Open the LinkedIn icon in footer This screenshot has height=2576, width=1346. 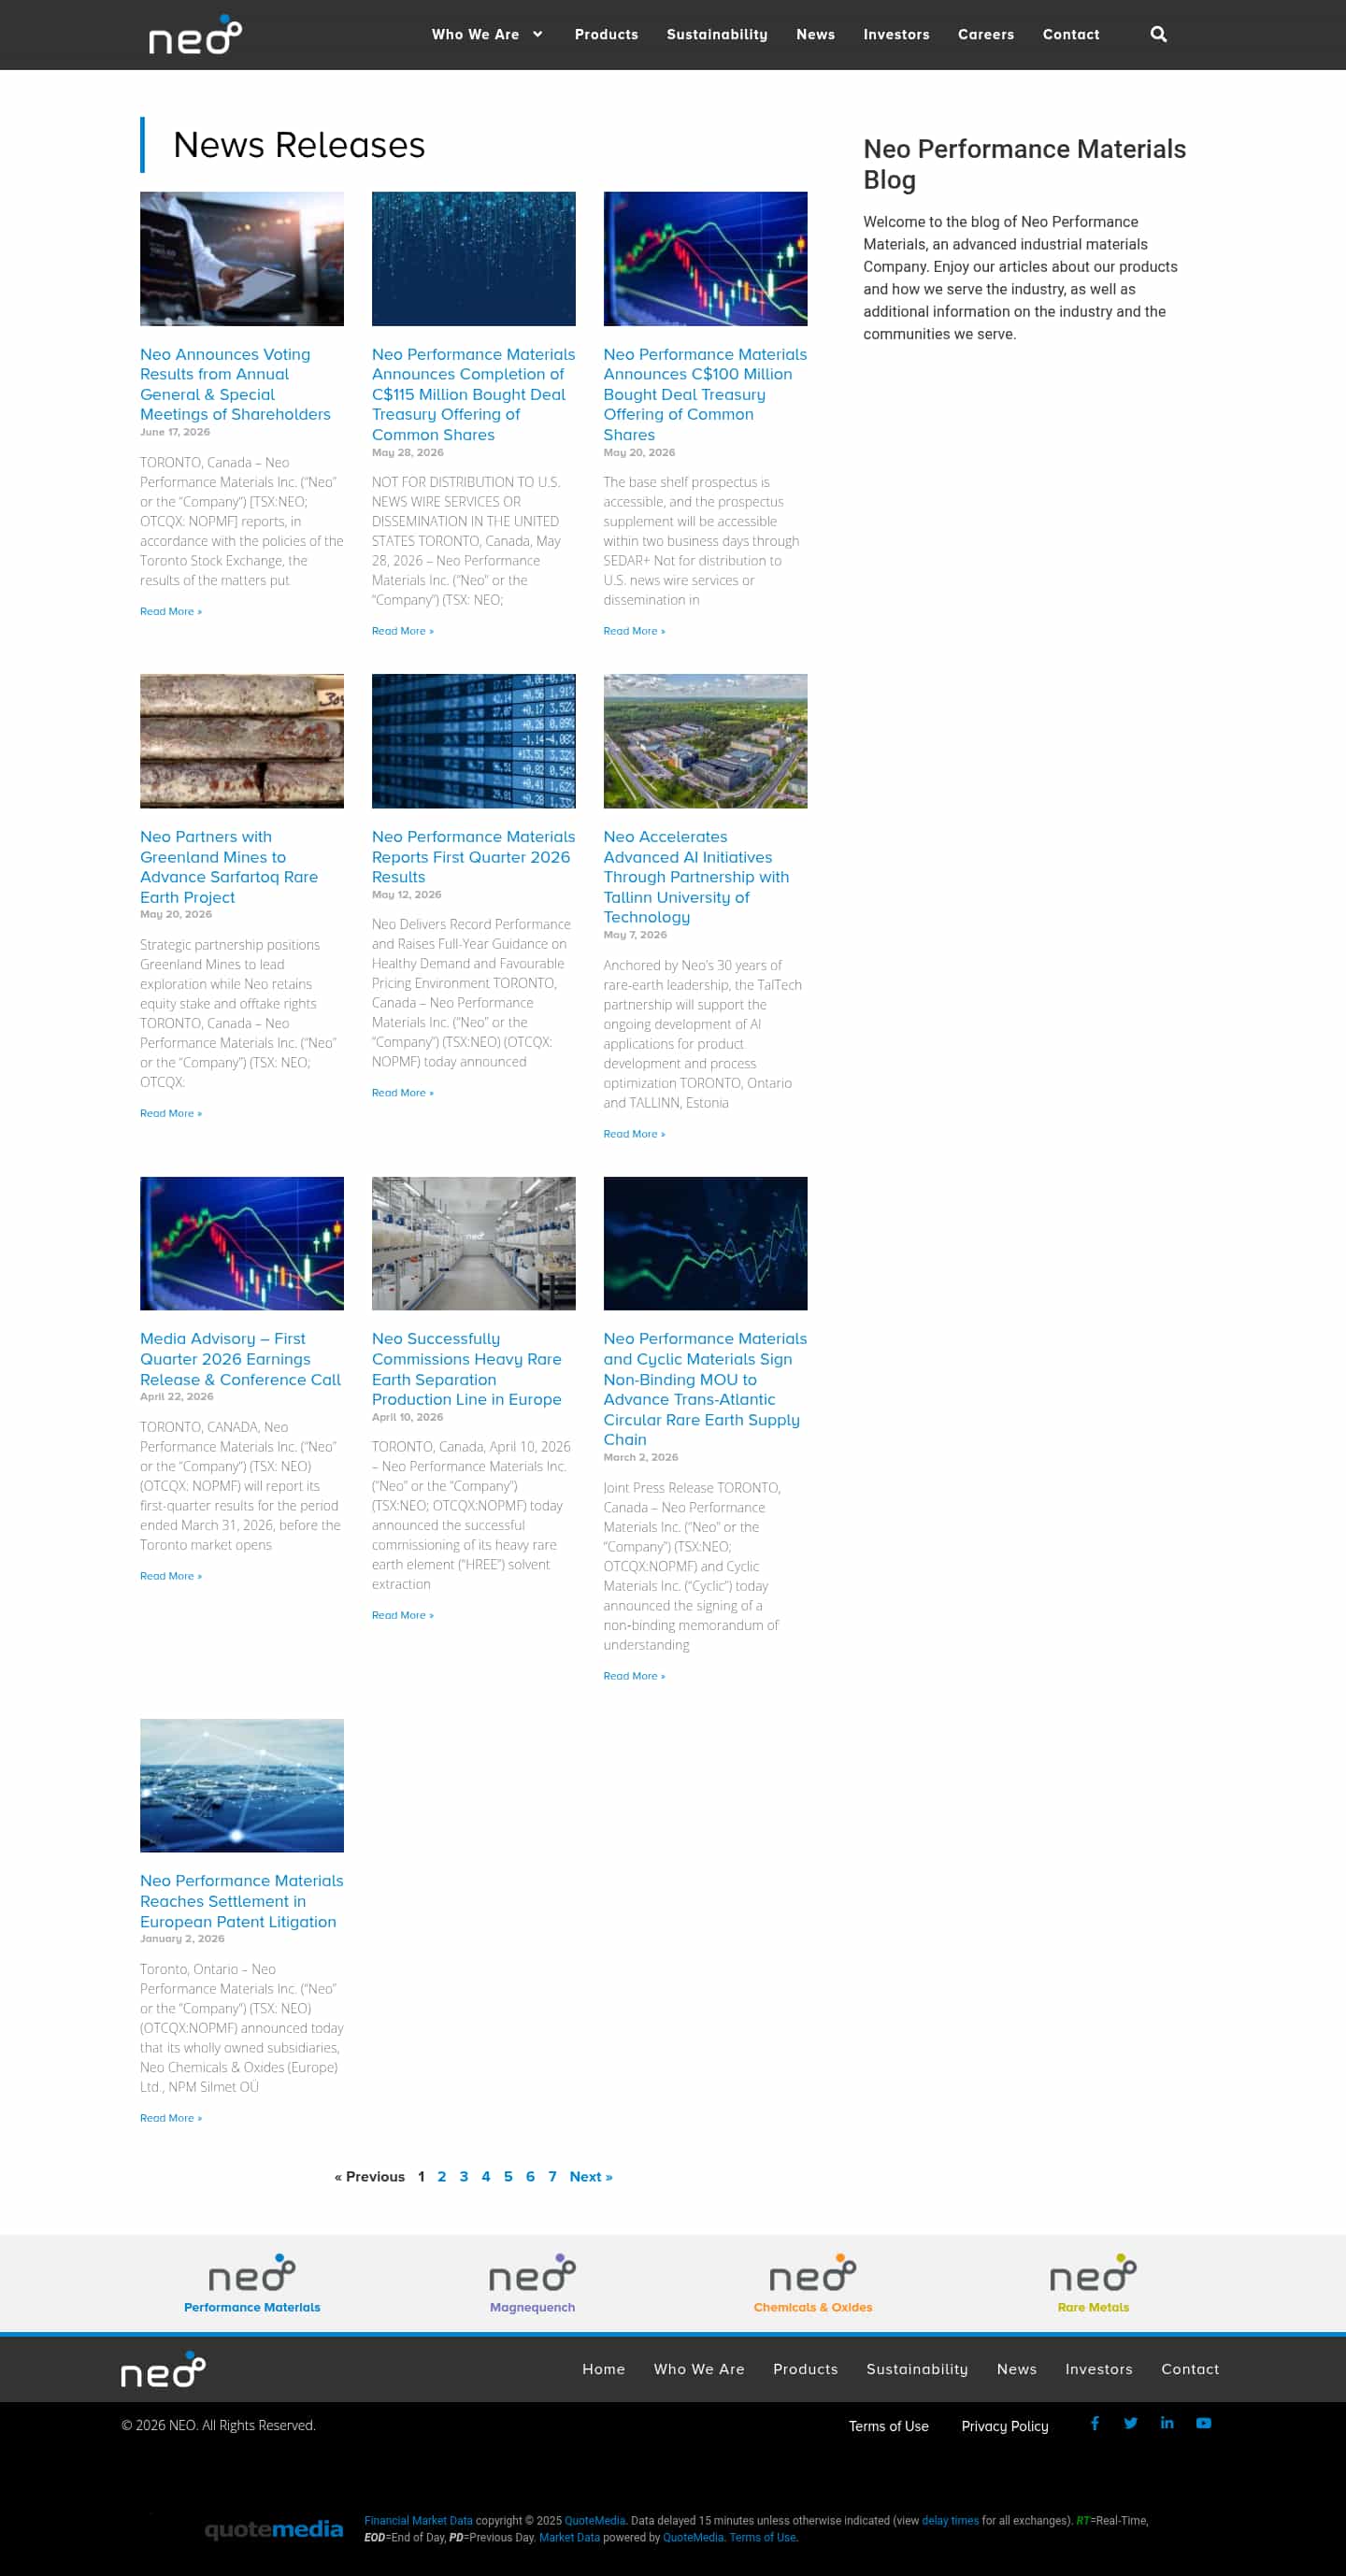coord(1167,2423)
